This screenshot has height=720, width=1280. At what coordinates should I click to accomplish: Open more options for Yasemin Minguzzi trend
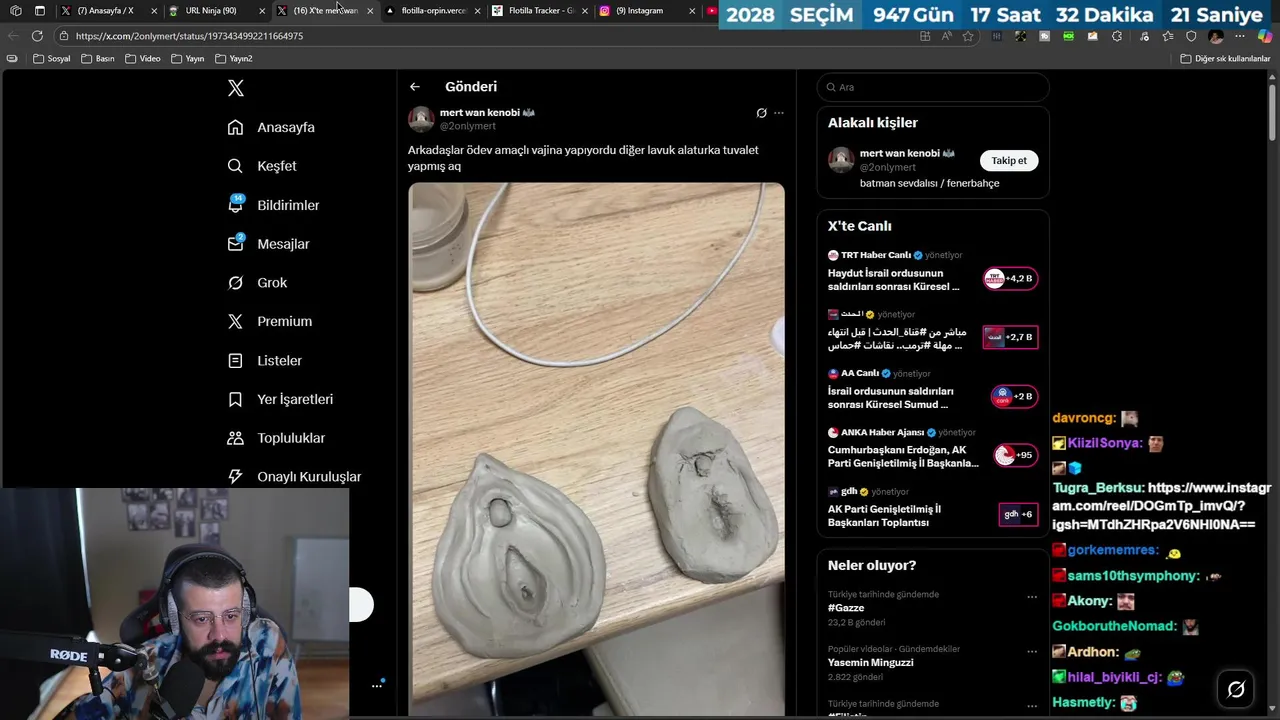pos(1032,651)
